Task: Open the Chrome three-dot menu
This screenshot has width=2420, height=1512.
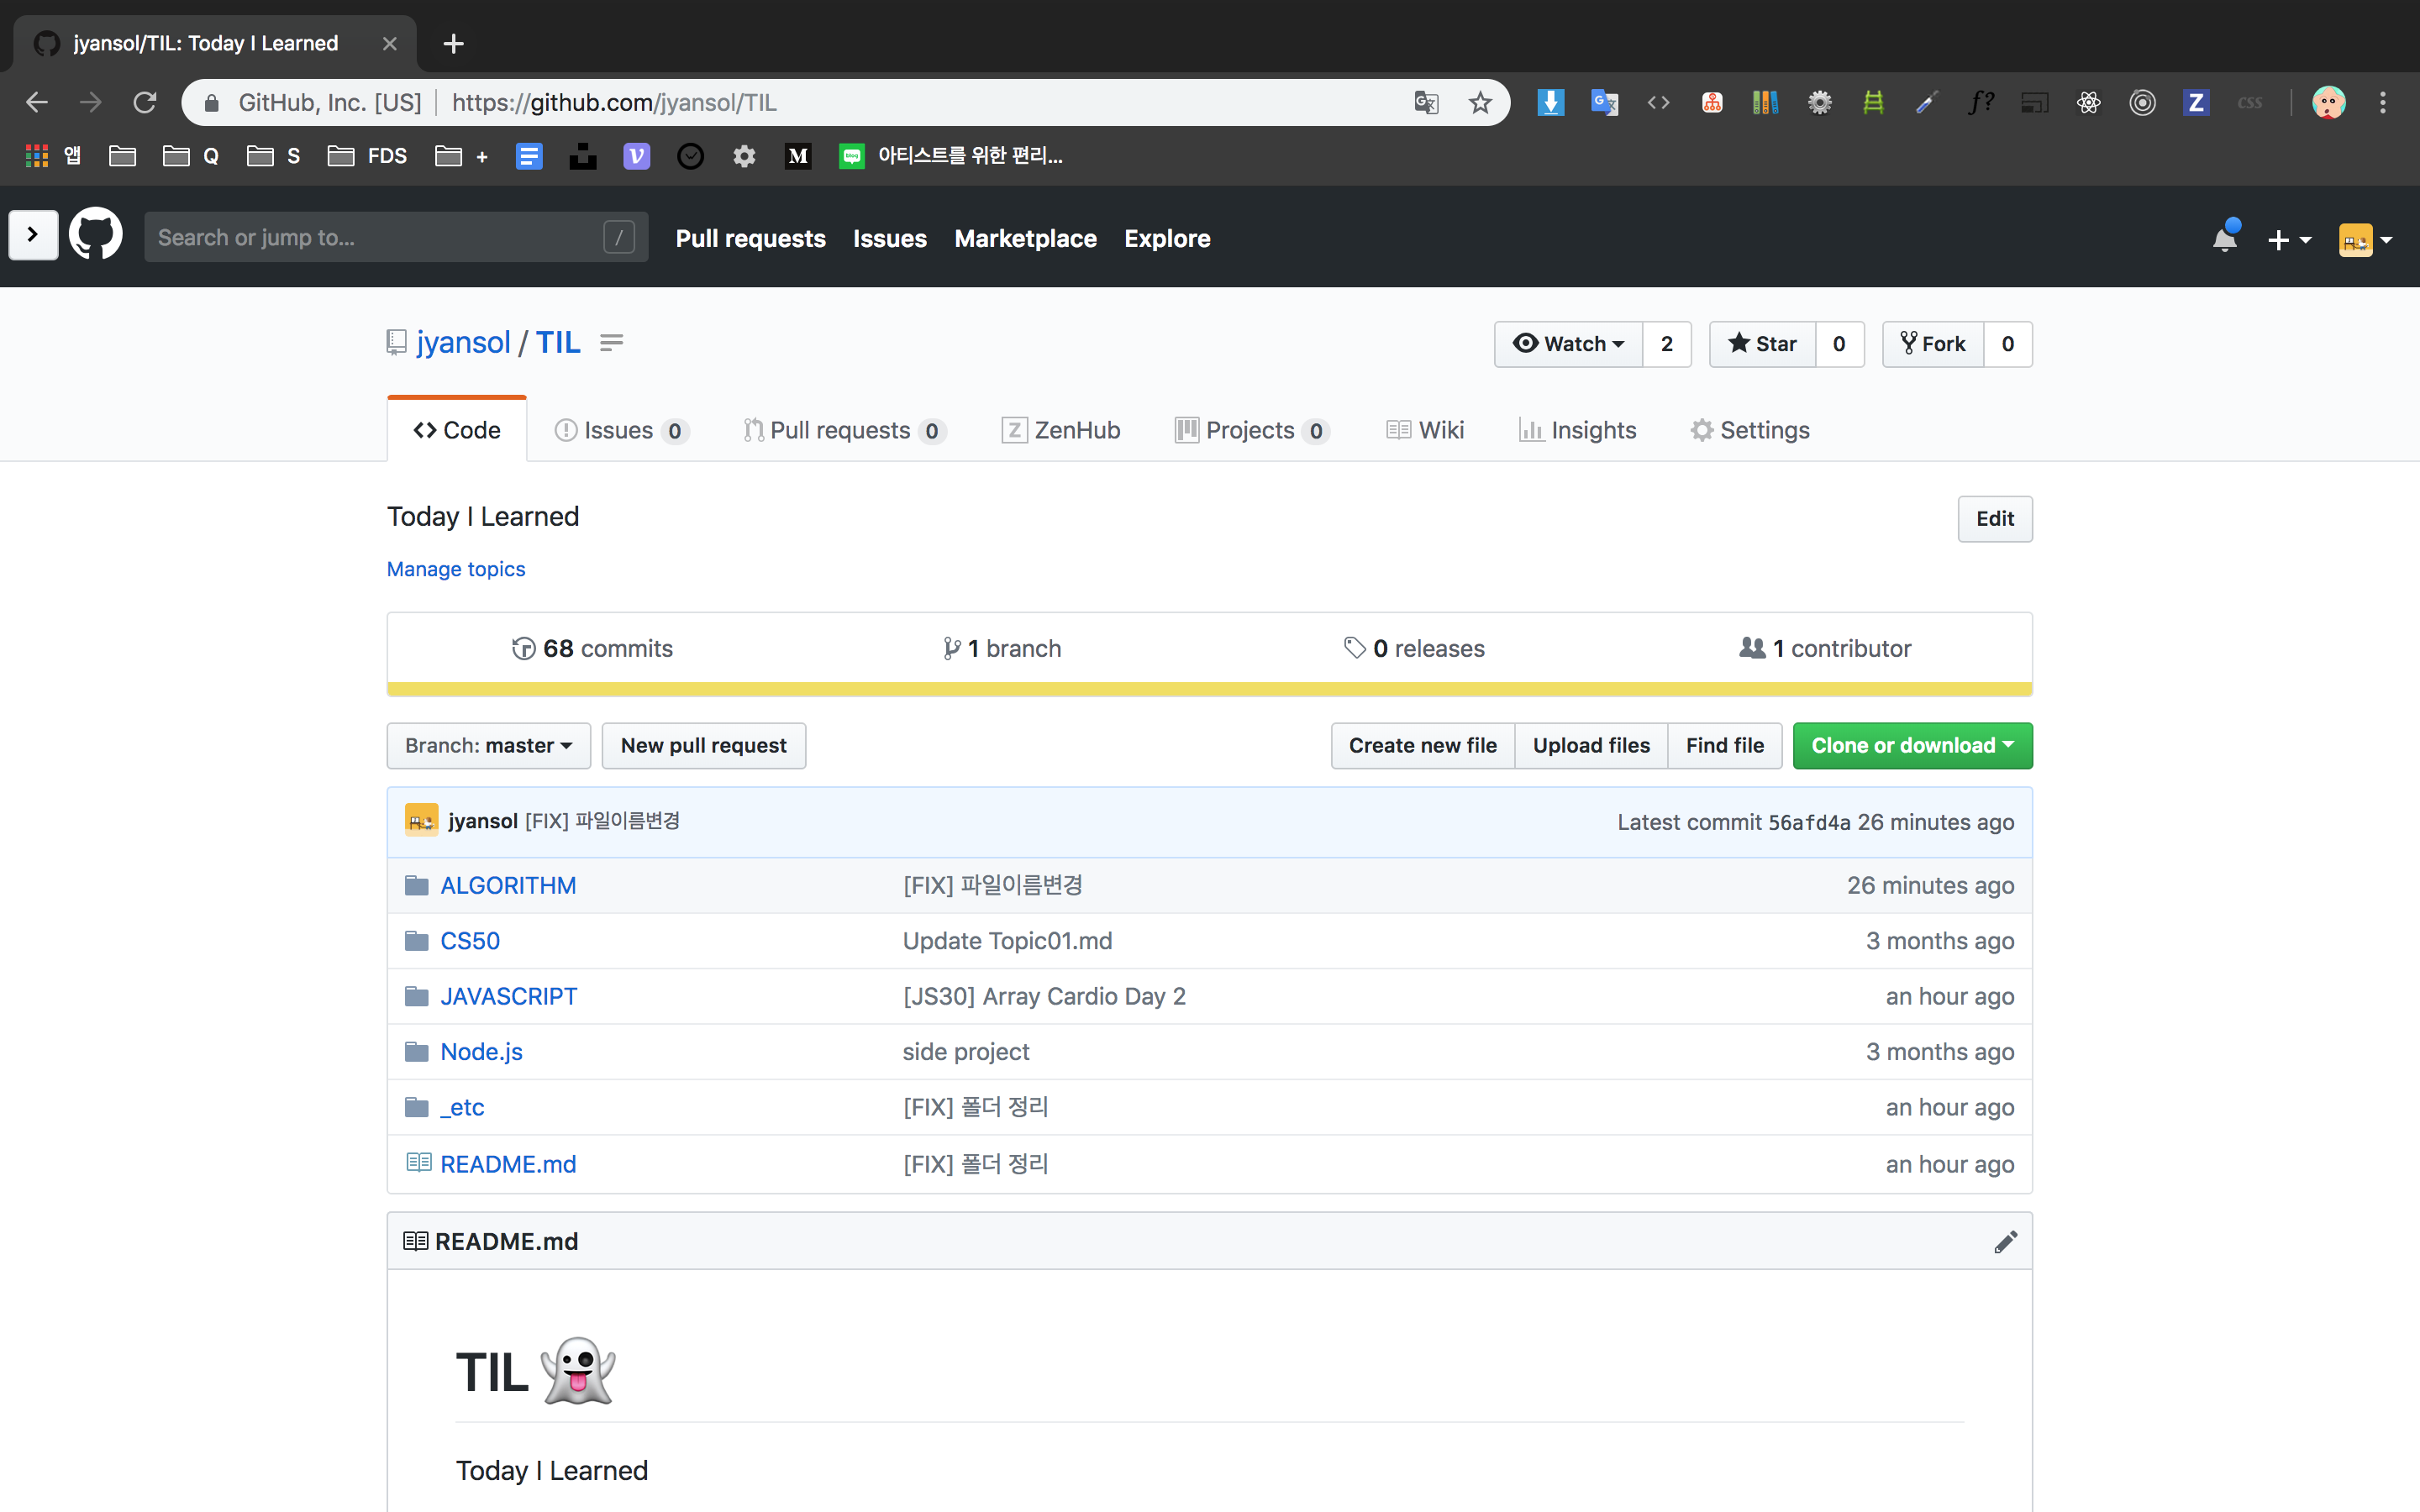Action: (x=2383, y=102)
